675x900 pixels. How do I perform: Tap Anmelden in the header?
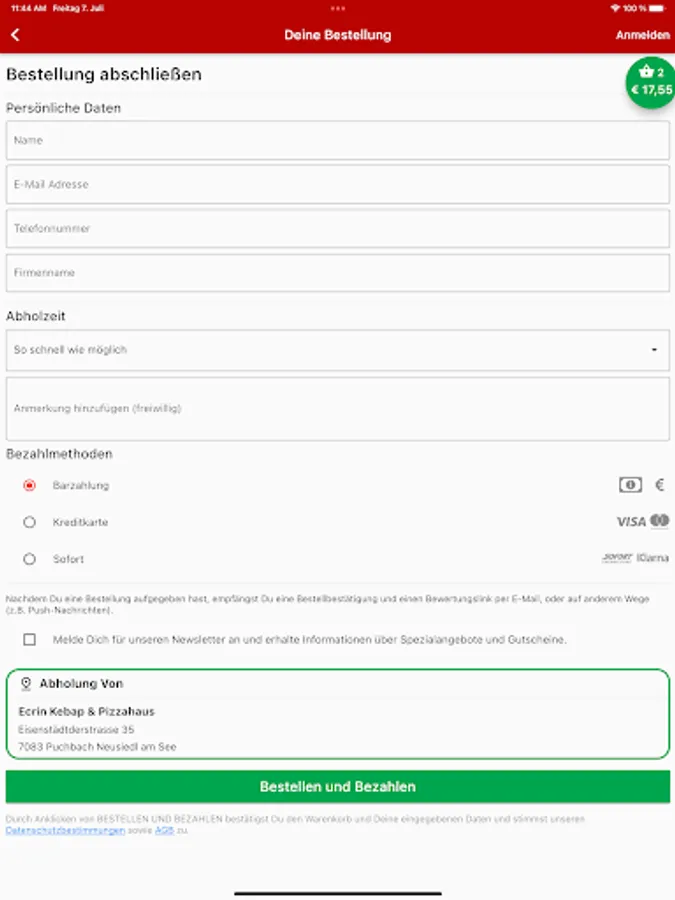642,35
